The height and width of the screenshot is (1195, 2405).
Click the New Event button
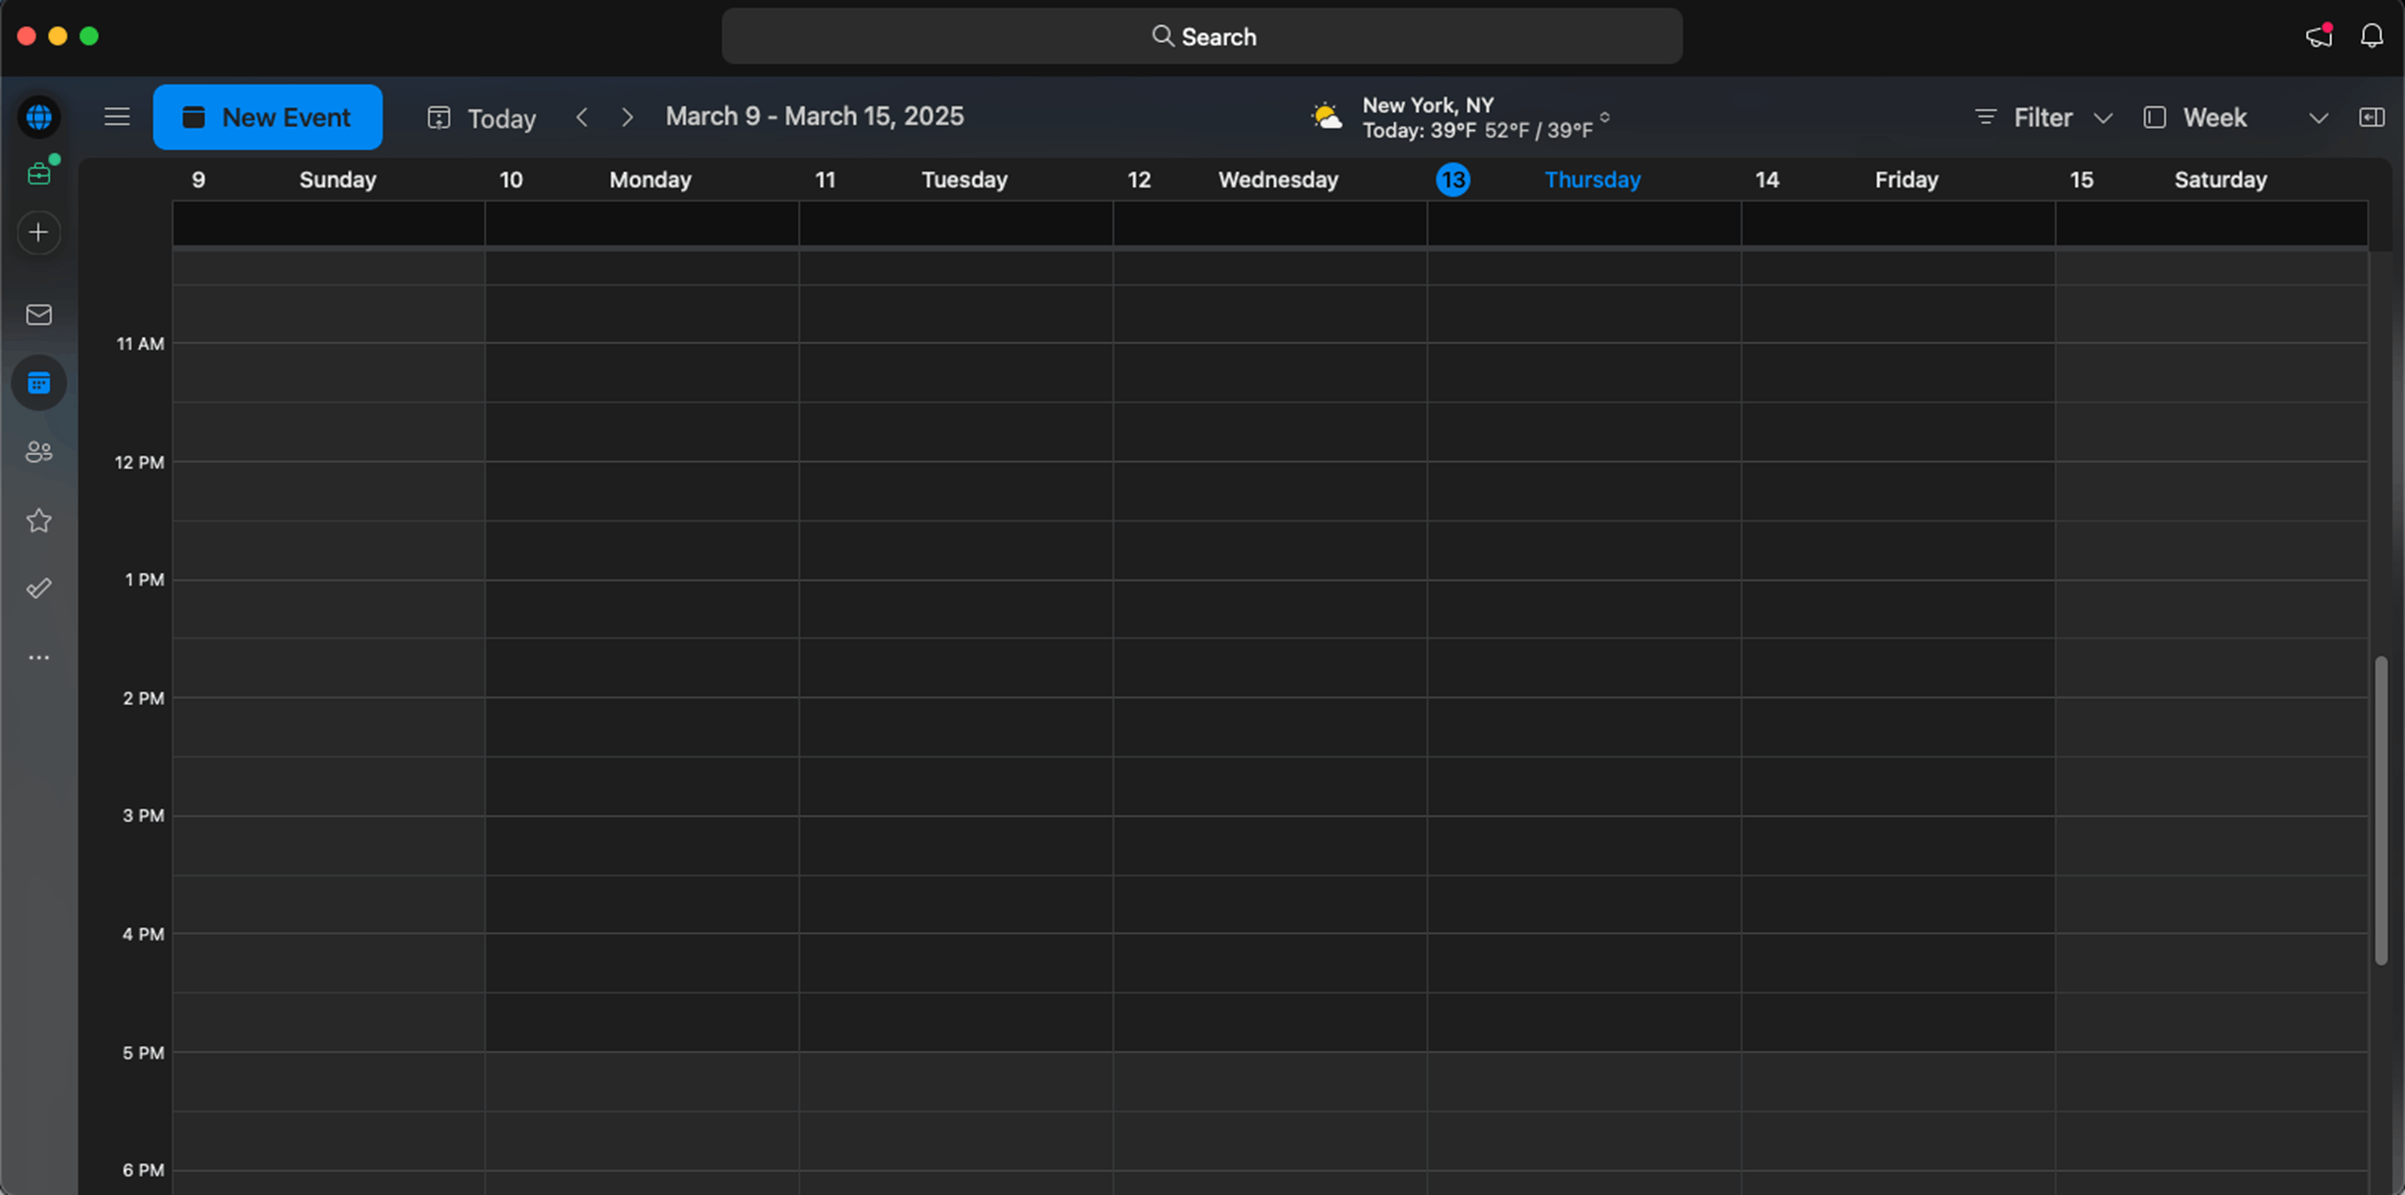click(x=267, y=117)
